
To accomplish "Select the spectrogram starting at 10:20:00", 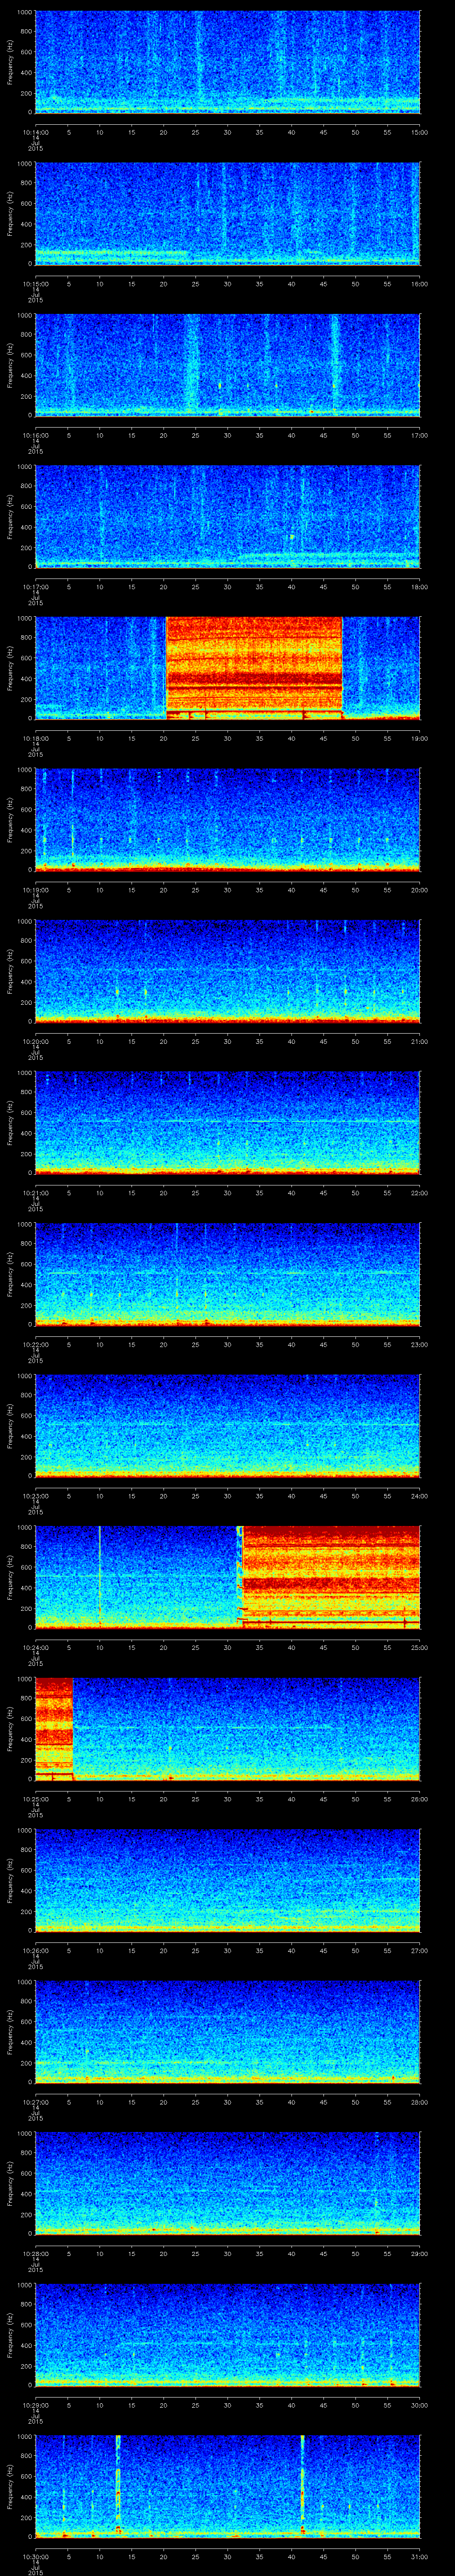I will pos(227,971).
